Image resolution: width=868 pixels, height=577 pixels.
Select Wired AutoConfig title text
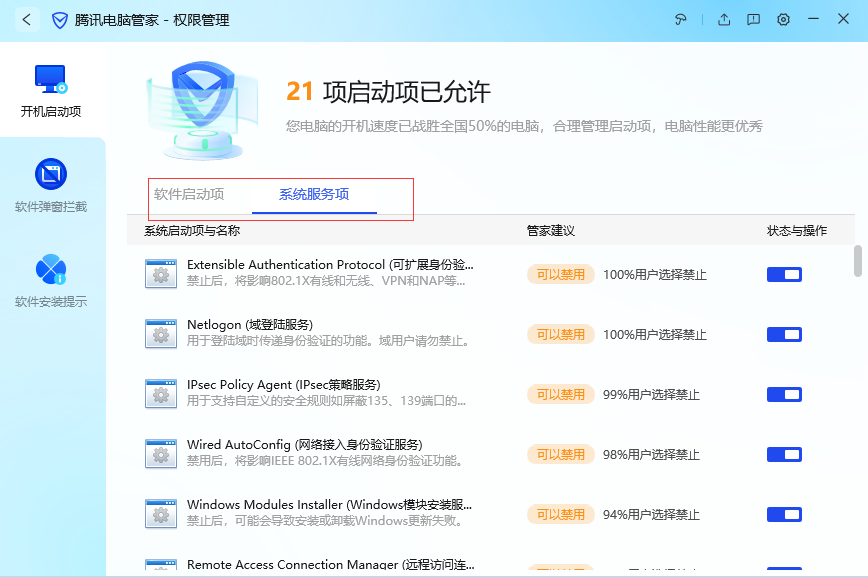tap(304, 445)
